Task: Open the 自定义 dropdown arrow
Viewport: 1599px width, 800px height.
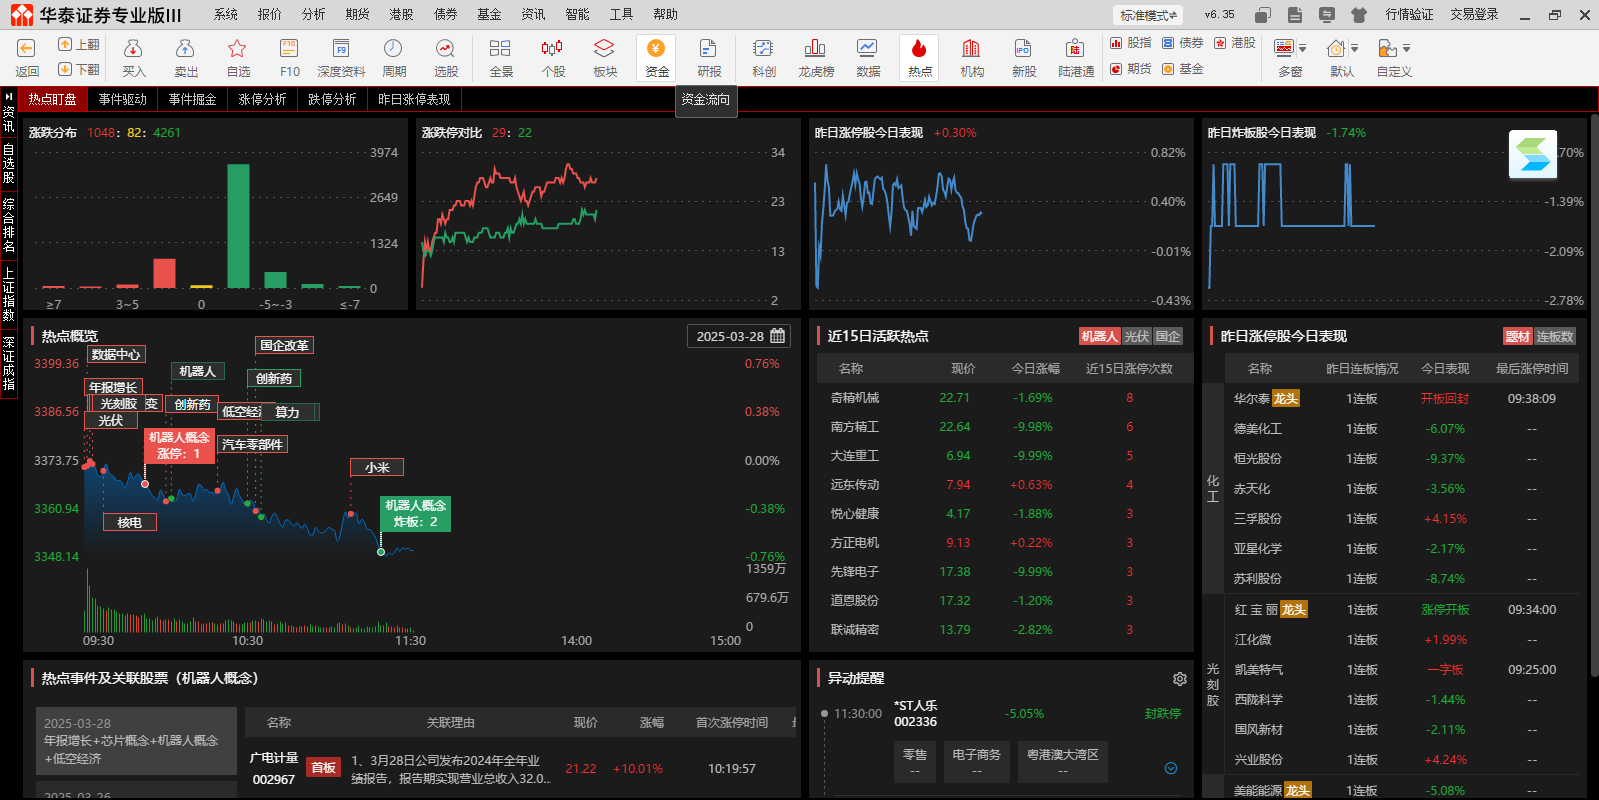Action: [x=1406, y=48]
